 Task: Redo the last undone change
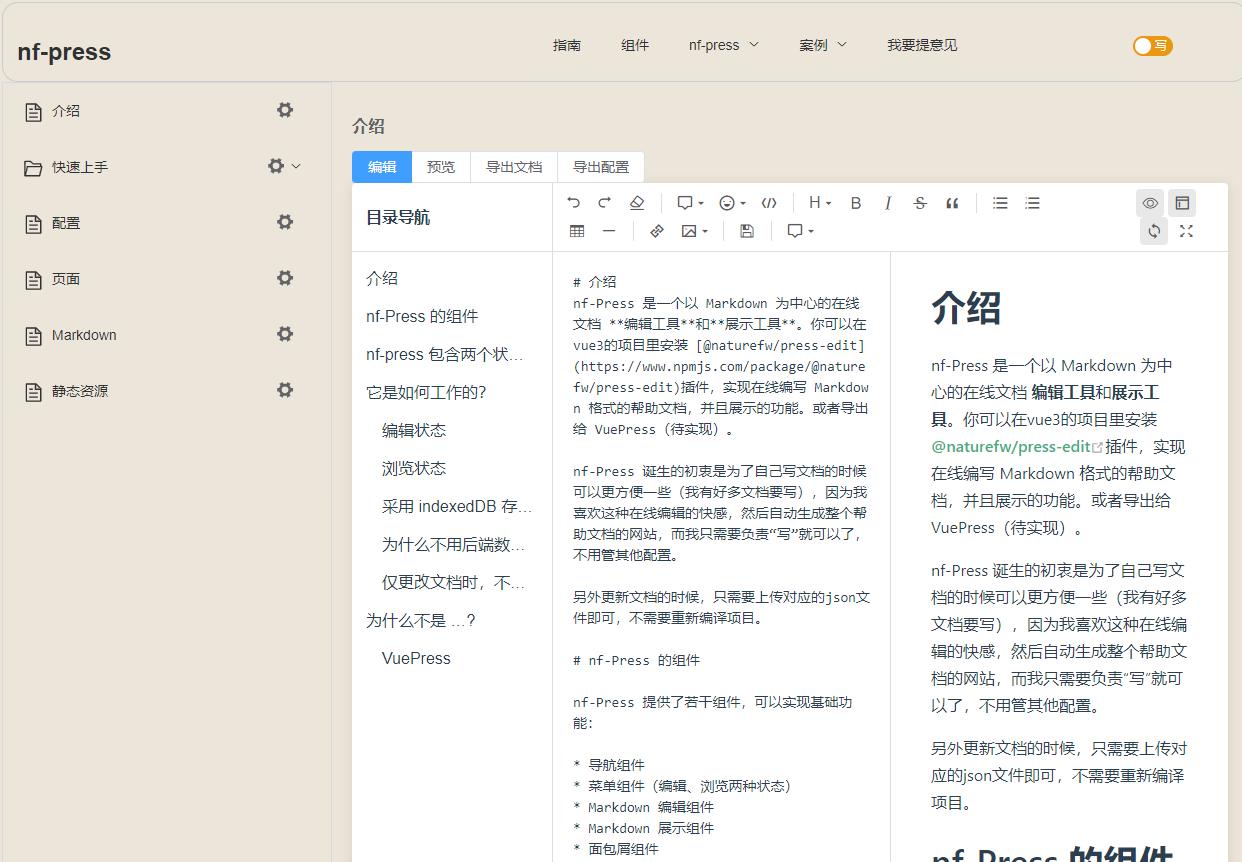point(602,202)
